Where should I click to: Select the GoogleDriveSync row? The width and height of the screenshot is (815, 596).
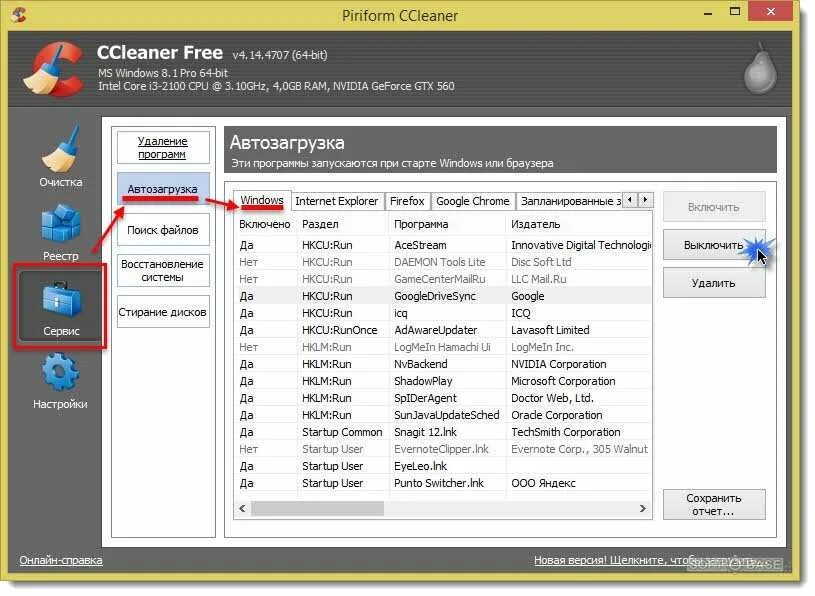point(443,296)
